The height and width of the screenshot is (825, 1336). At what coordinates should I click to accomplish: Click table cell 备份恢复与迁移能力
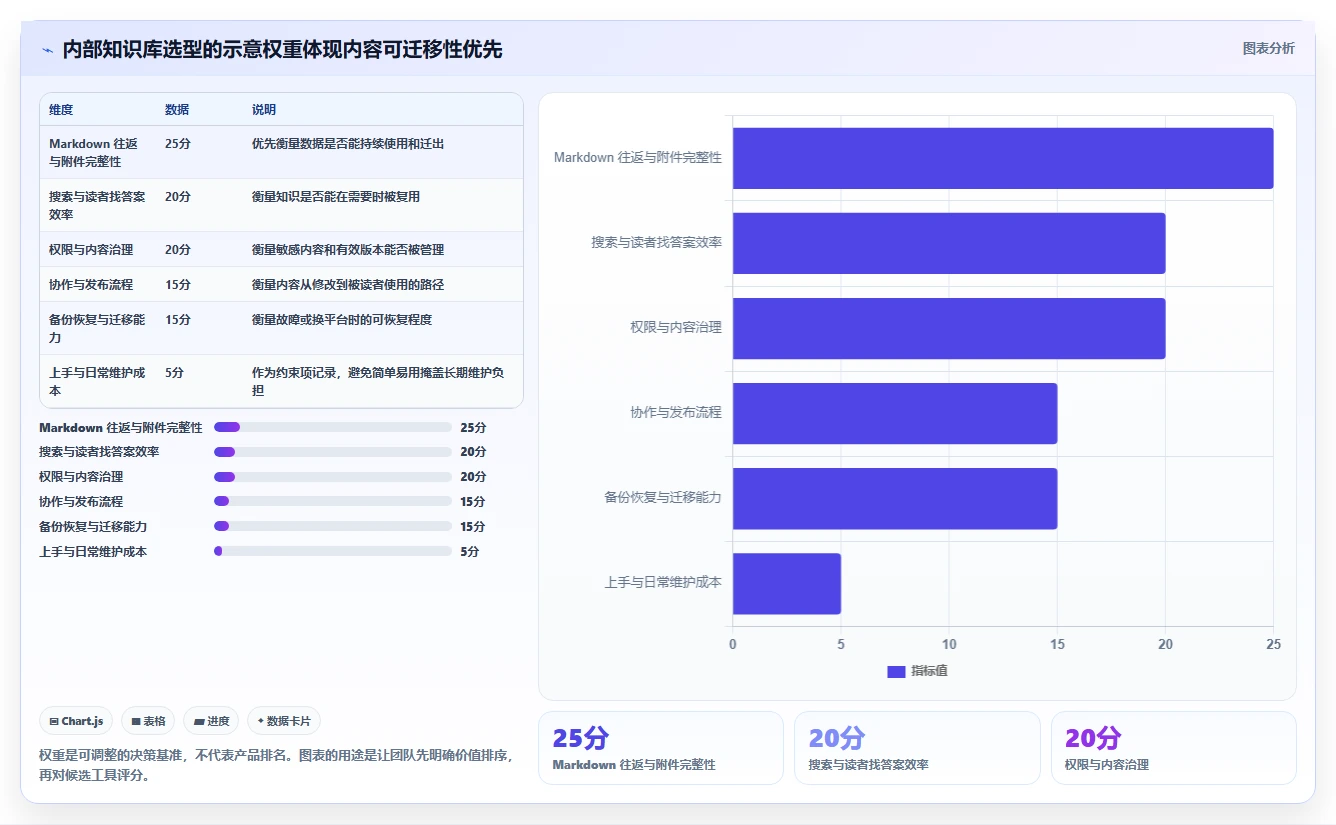[97, 328]
